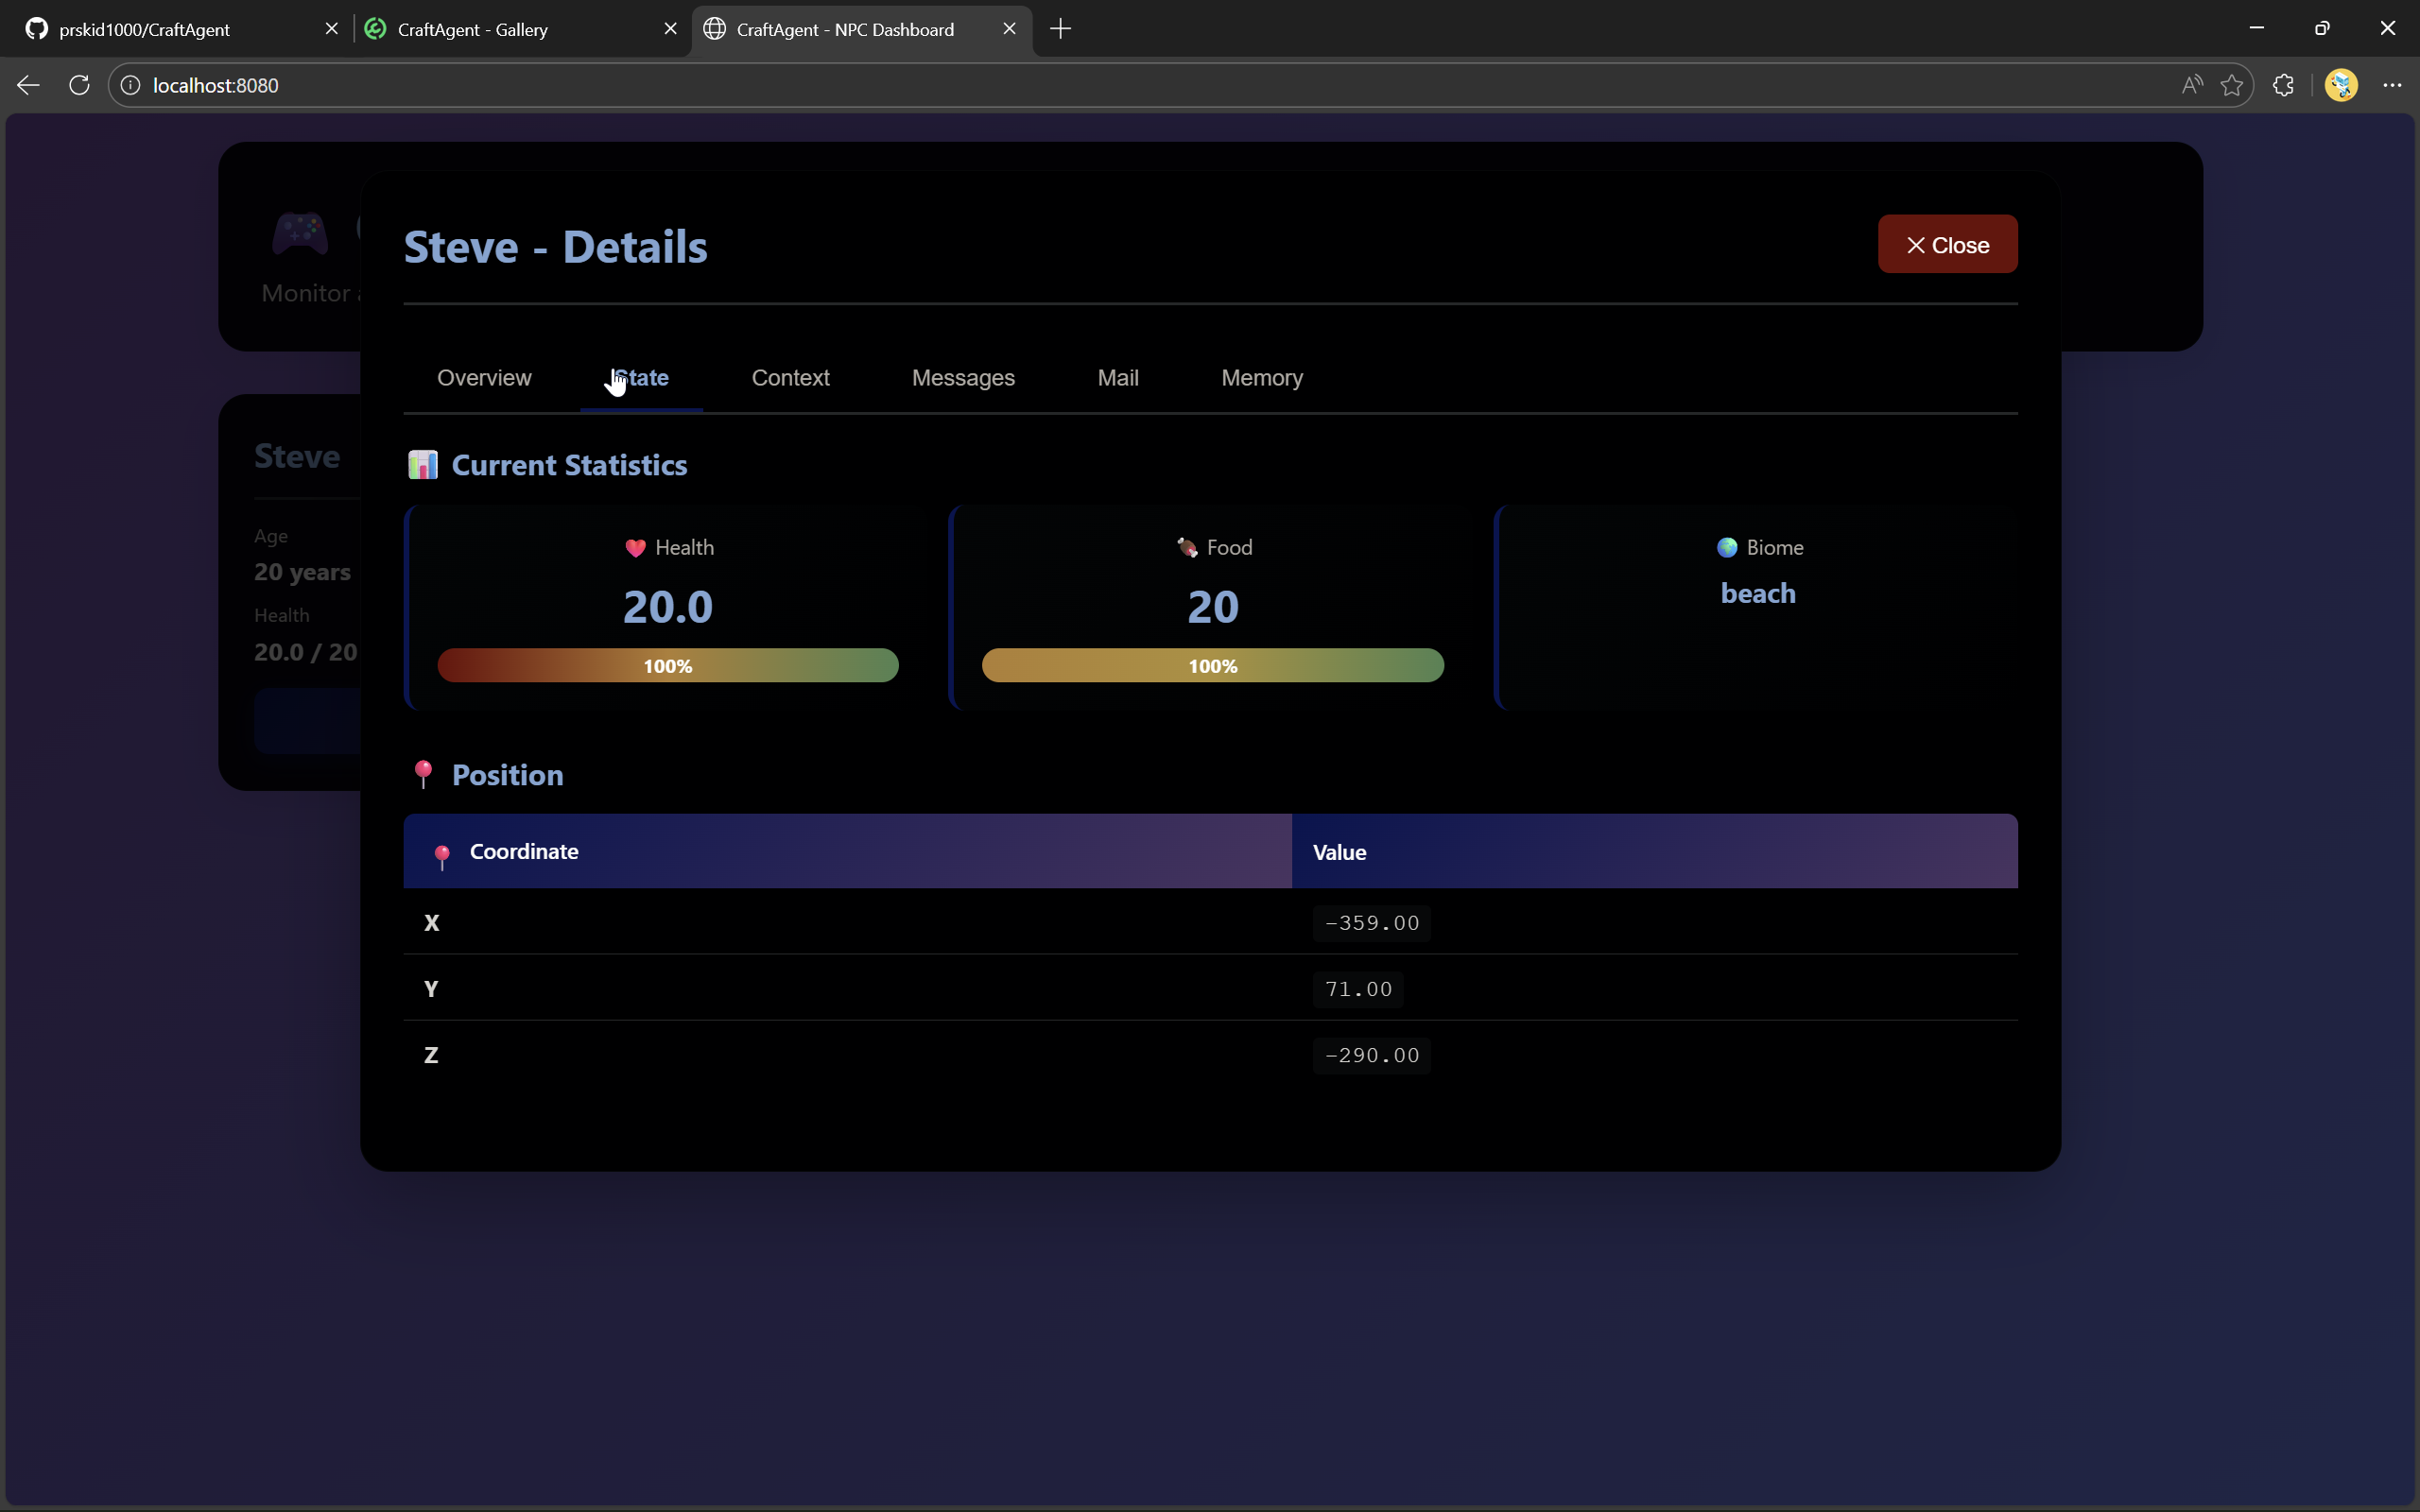Open the Memory tab

(1262, 378)
